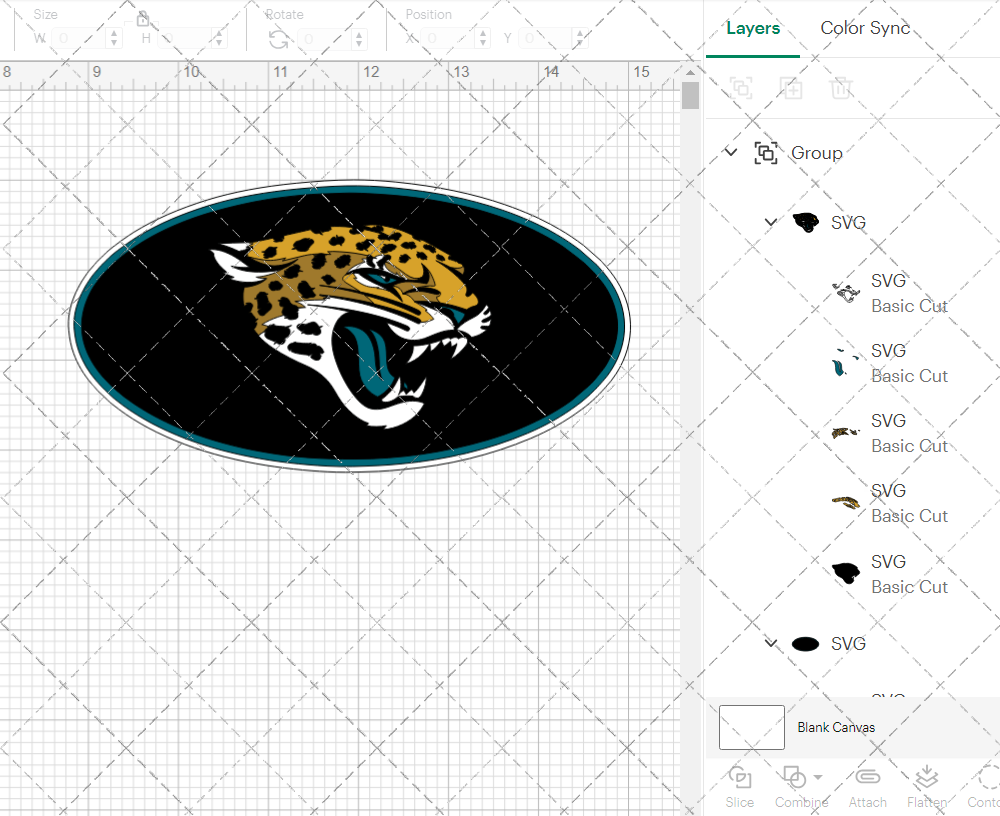Click the Slice tool button
This screenshot has width=1000, height=816.
click(x=740, y=787)
